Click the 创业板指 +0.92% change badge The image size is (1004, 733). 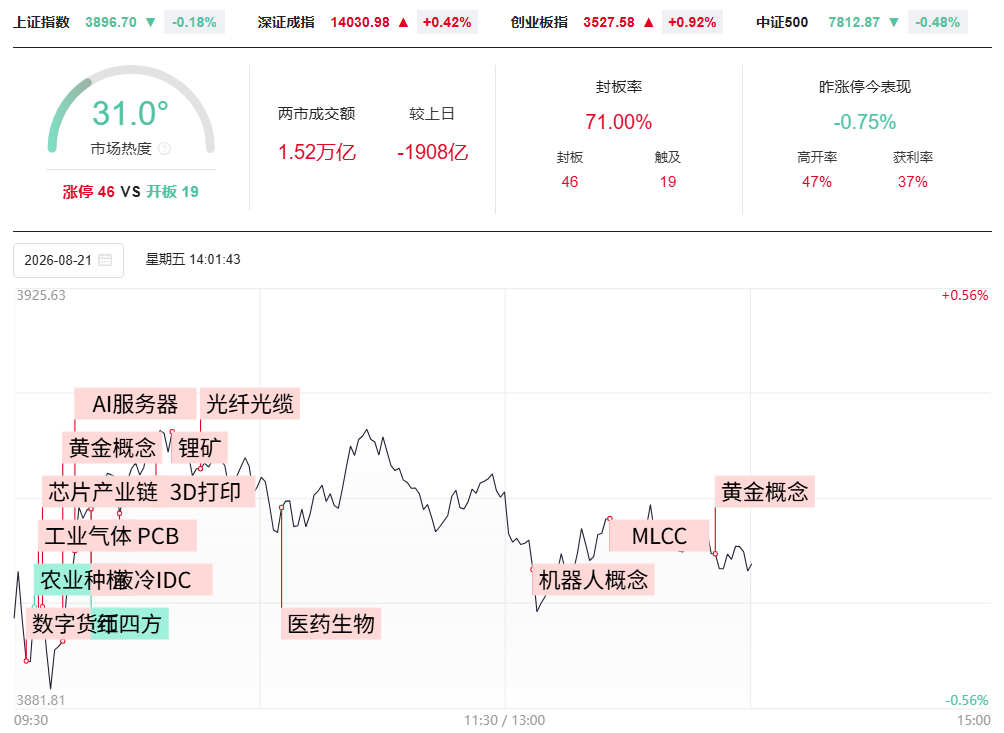(x=692, y=22)
